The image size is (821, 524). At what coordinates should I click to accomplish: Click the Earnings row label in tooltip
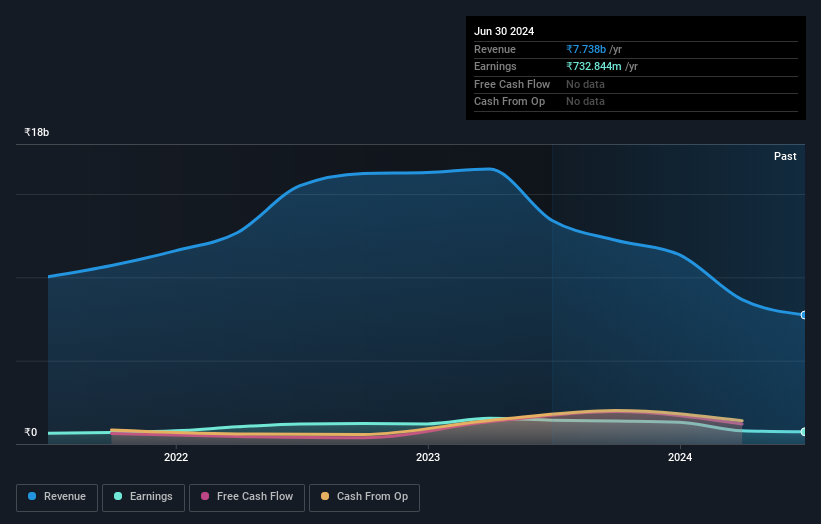(495, 66)
